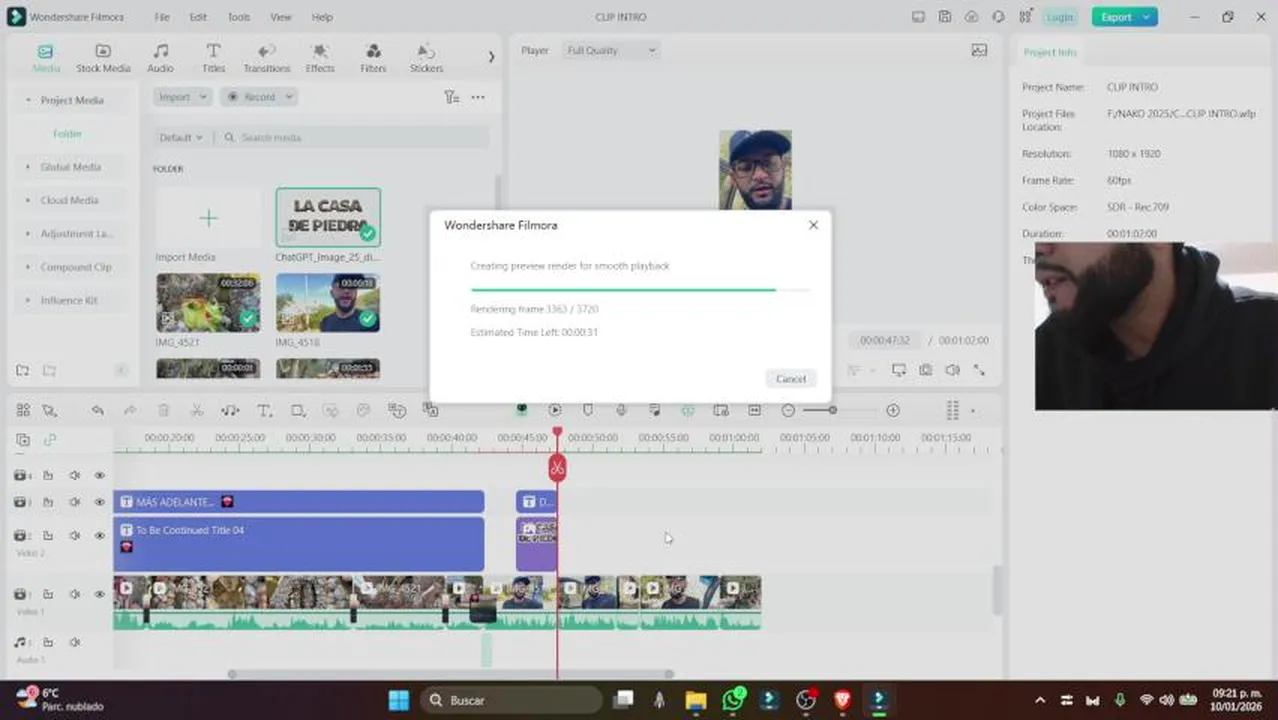Open the Tools menu
The height and width of the screenshot is (720, 1278).
point(239,17)
